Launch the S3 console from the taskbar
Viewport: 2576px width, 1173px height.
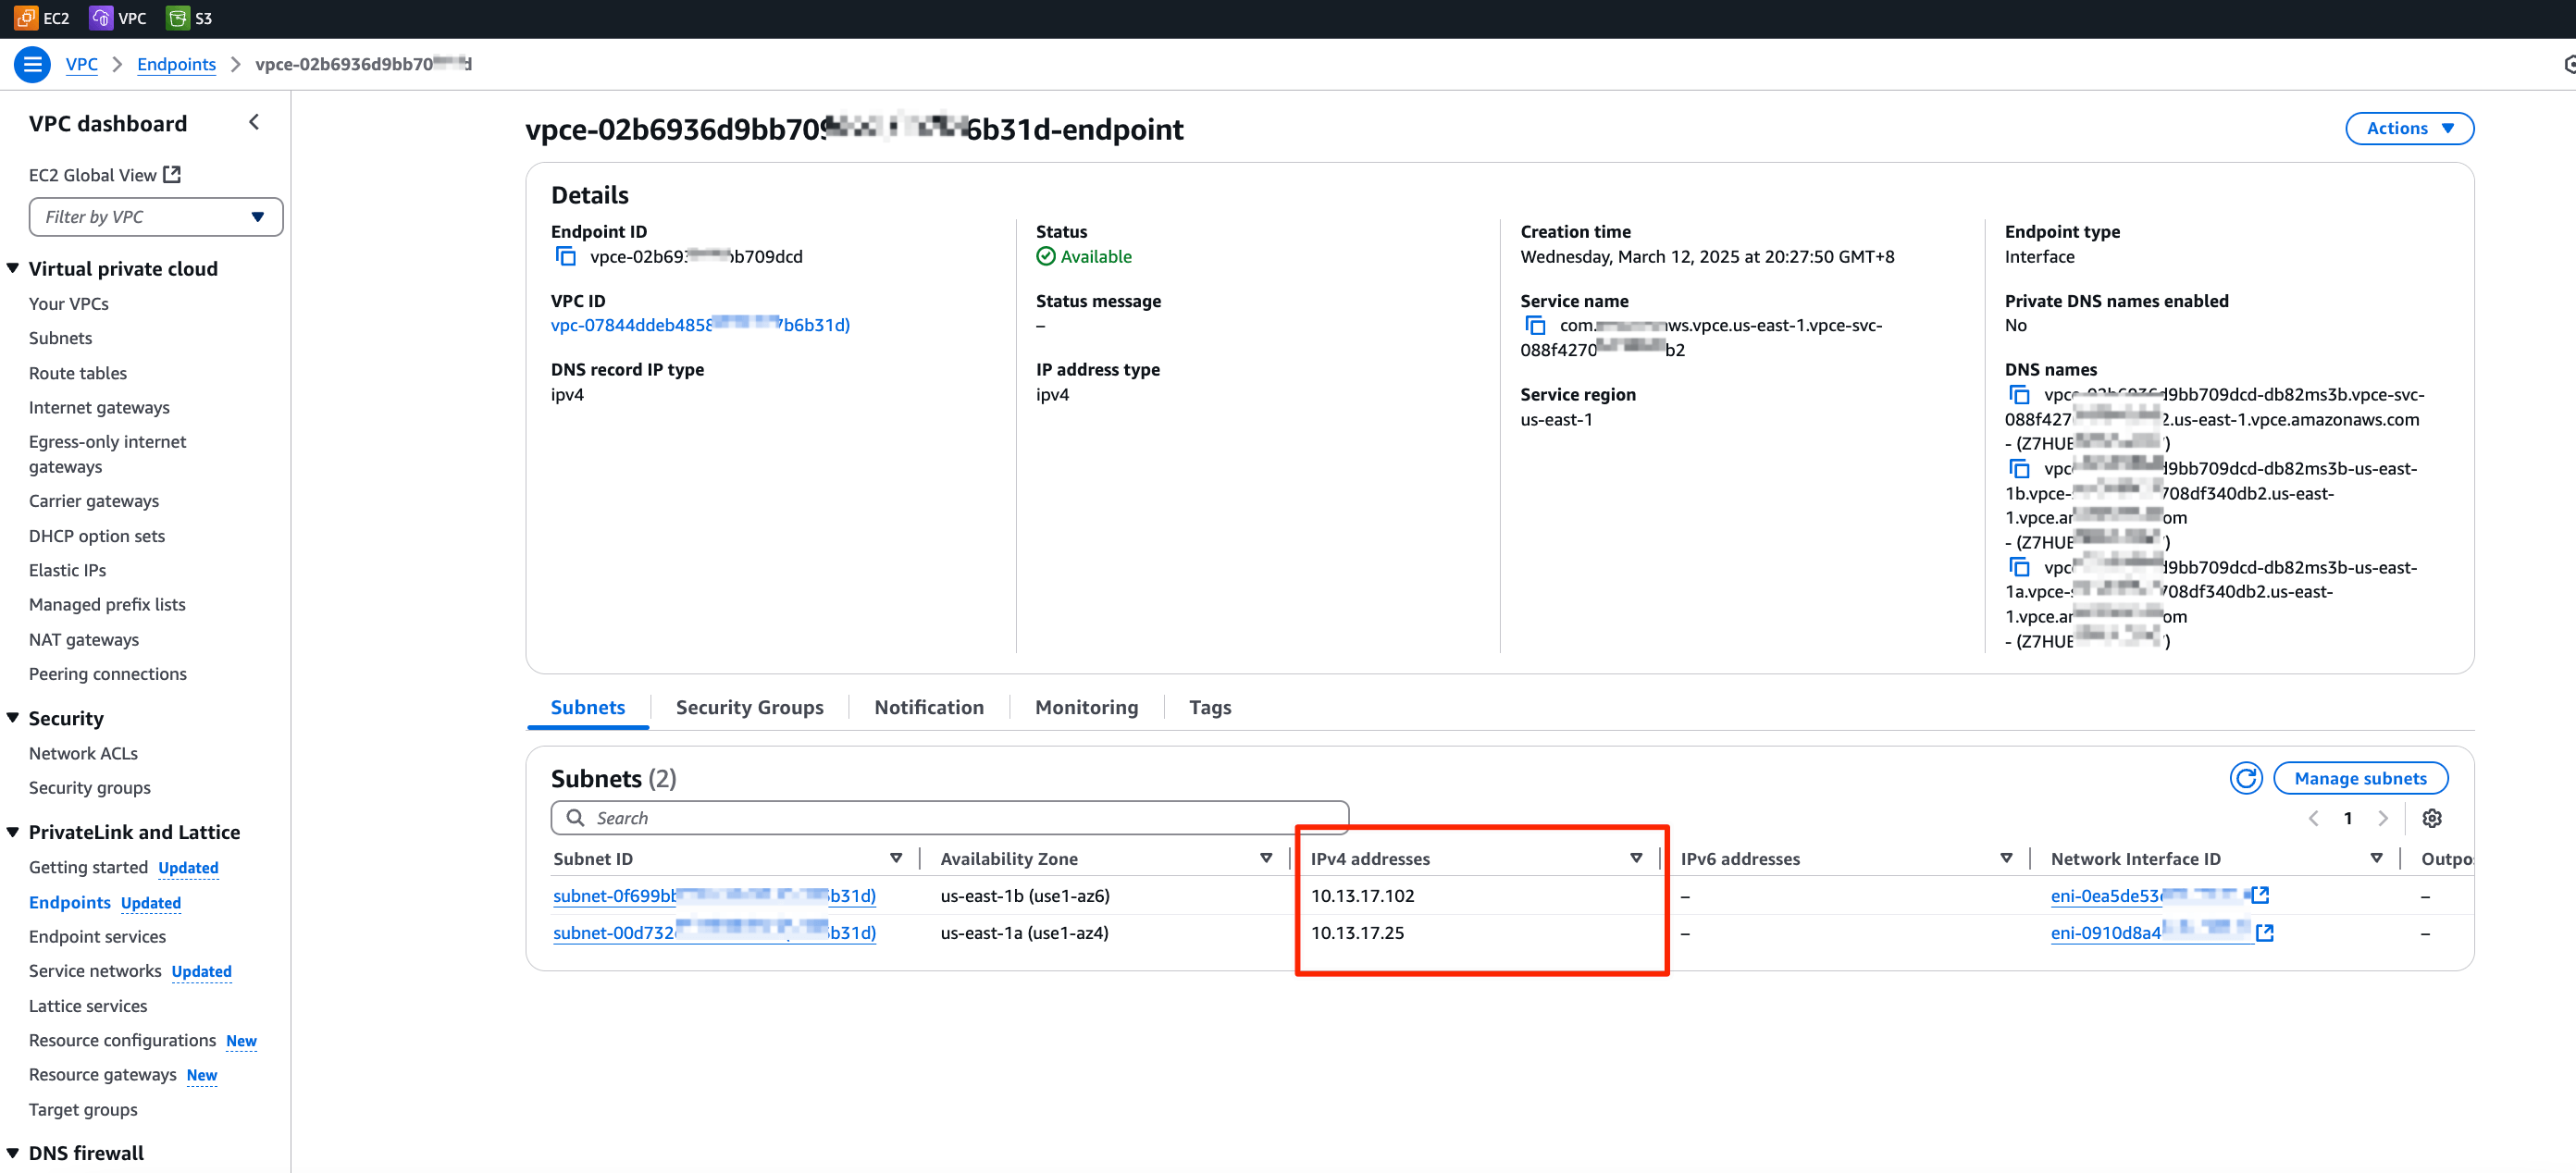pos(188,17)
